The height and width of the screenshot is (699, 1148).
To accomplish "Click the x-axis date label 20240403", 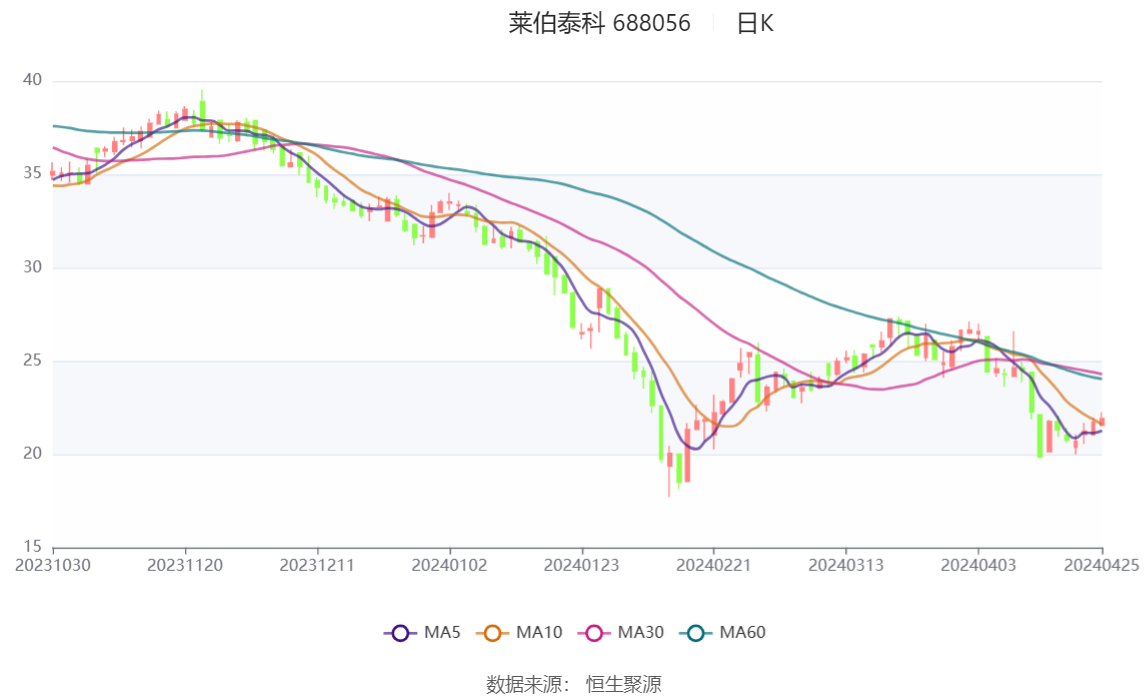I will click(978, 566).
